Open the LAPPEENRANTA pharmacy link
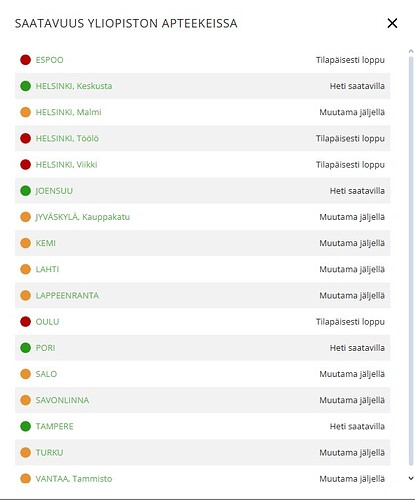The height and width of the screenshot is (500, 415). click(67, 296)
